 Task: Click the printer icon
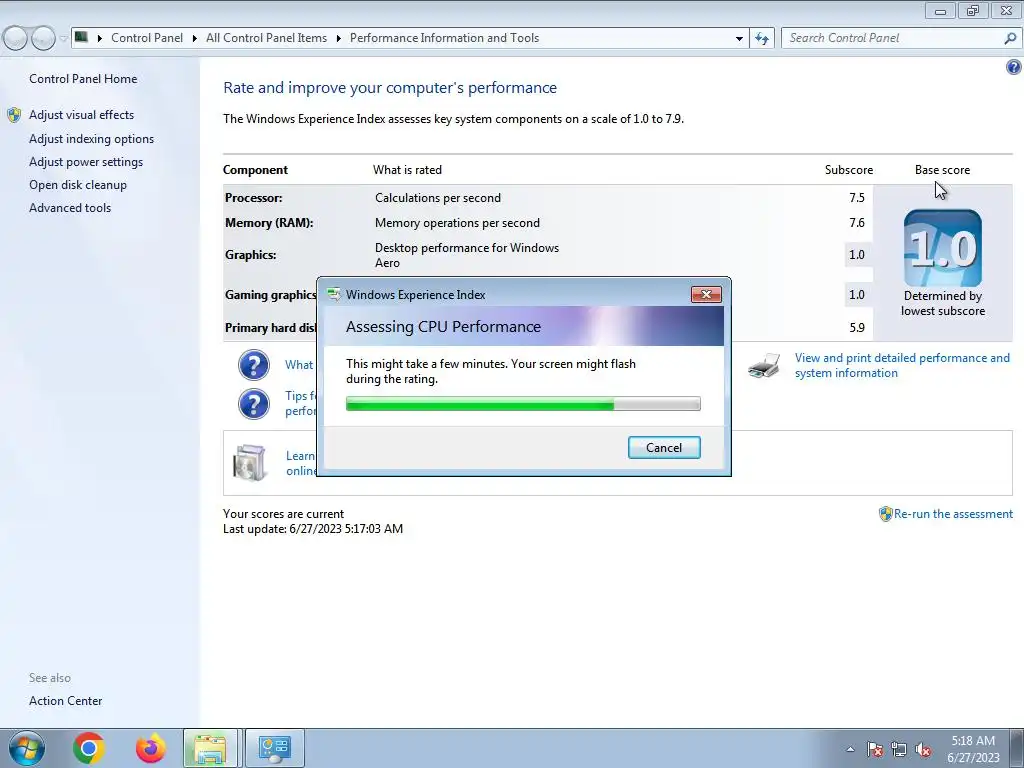[x=765, y=366]
